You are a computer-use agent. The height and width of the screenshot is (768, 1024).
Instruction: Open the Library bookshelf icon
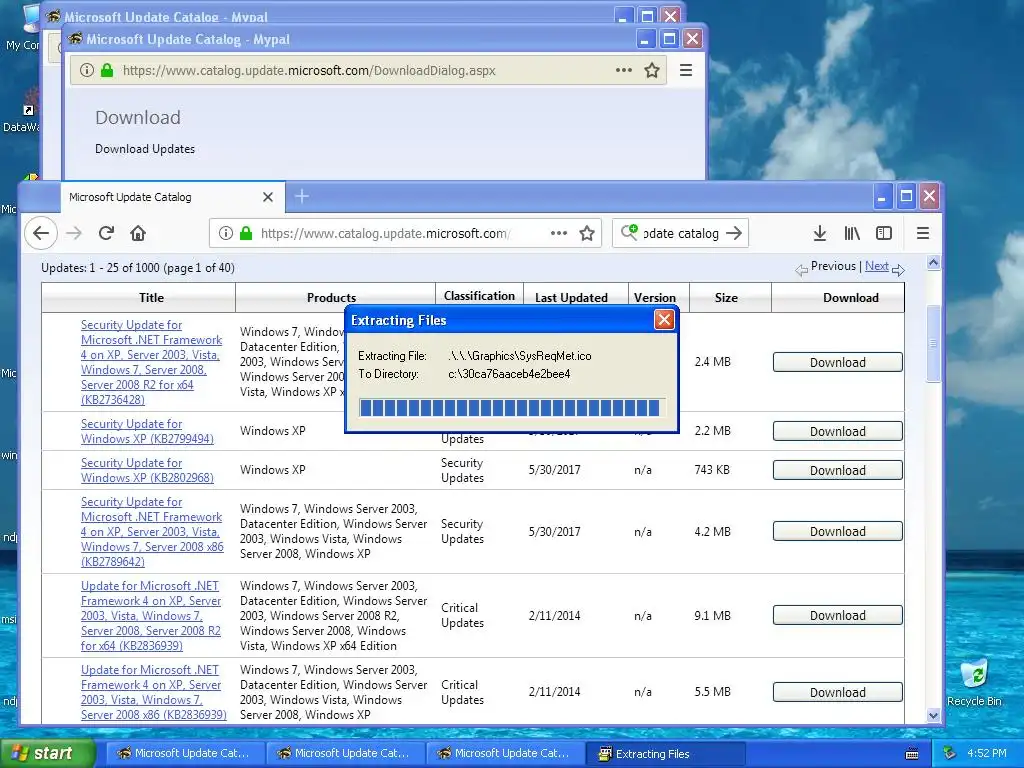point(852,233)
